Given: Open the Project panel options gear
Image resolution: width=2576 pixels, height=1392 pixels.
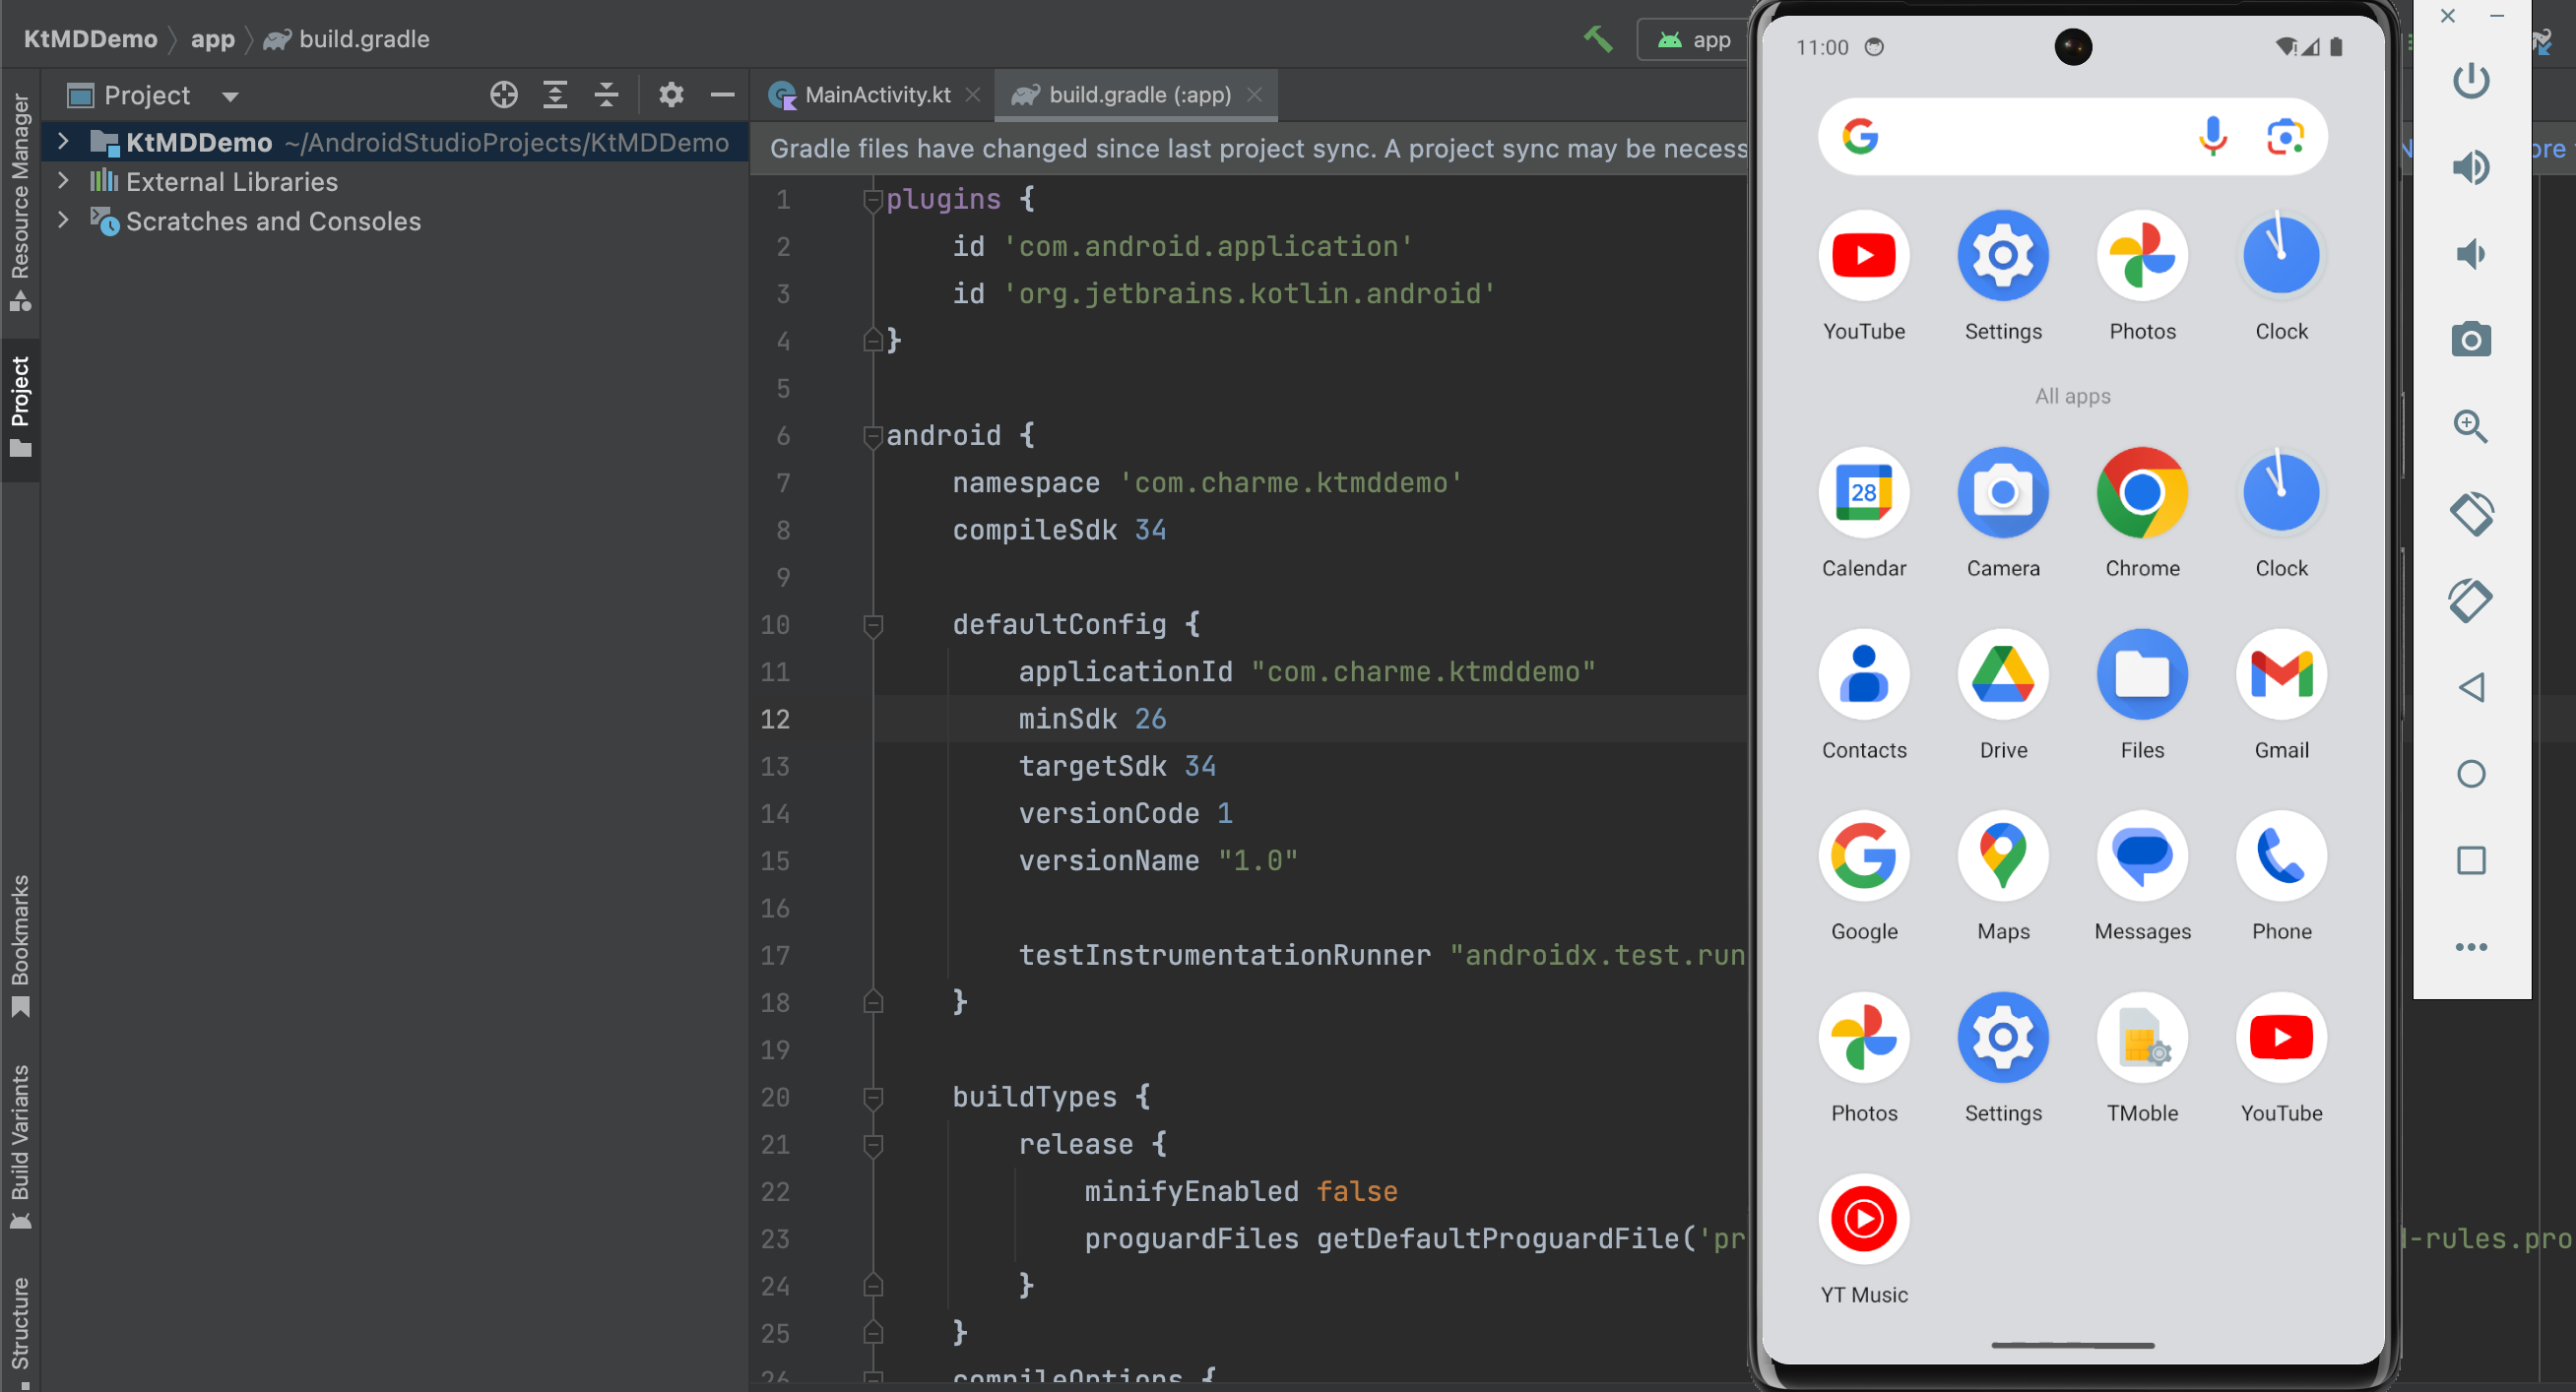Looking at the screenshot, I should click(671, 95).
